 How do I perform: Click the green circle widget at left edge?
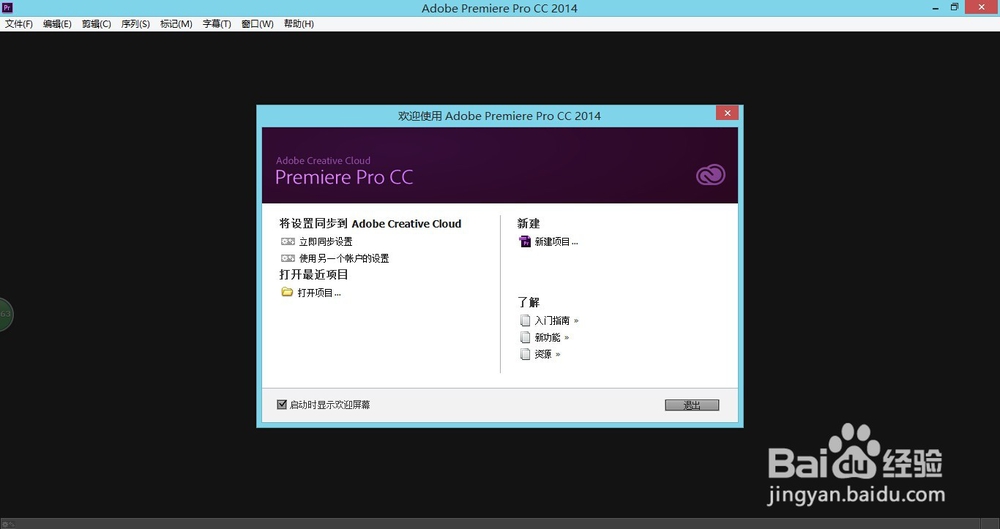click(6, 314)
